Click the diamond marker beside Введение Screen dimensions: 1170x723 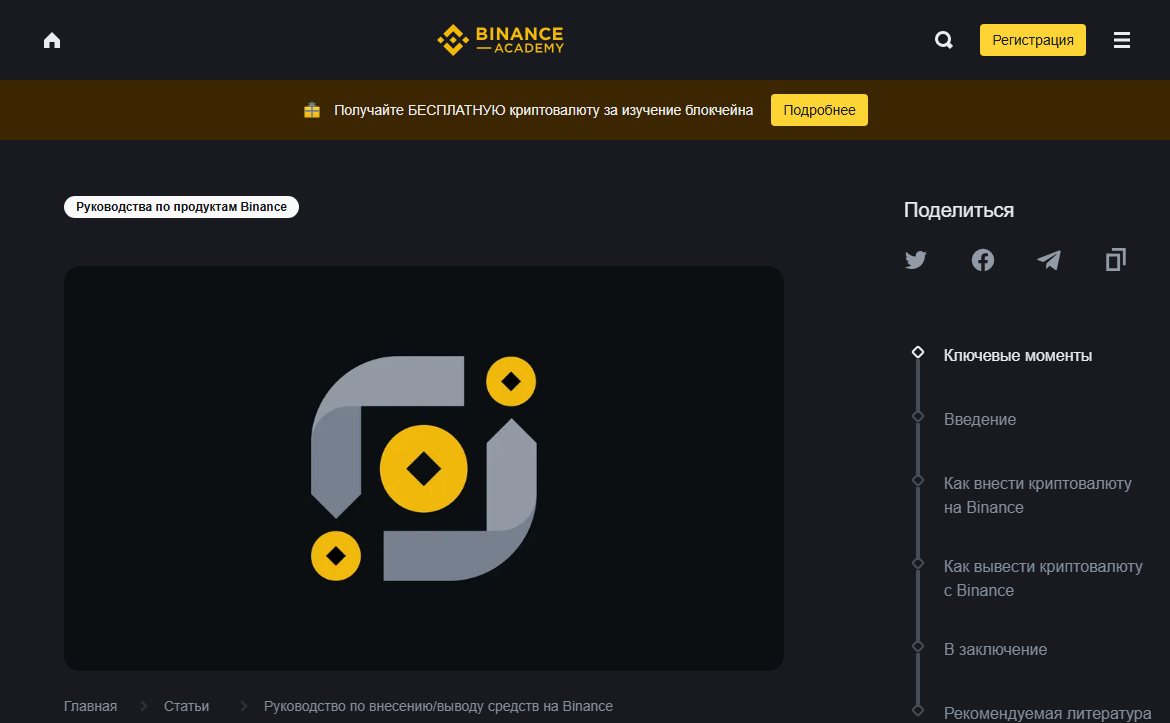click(x=918, y=416)
